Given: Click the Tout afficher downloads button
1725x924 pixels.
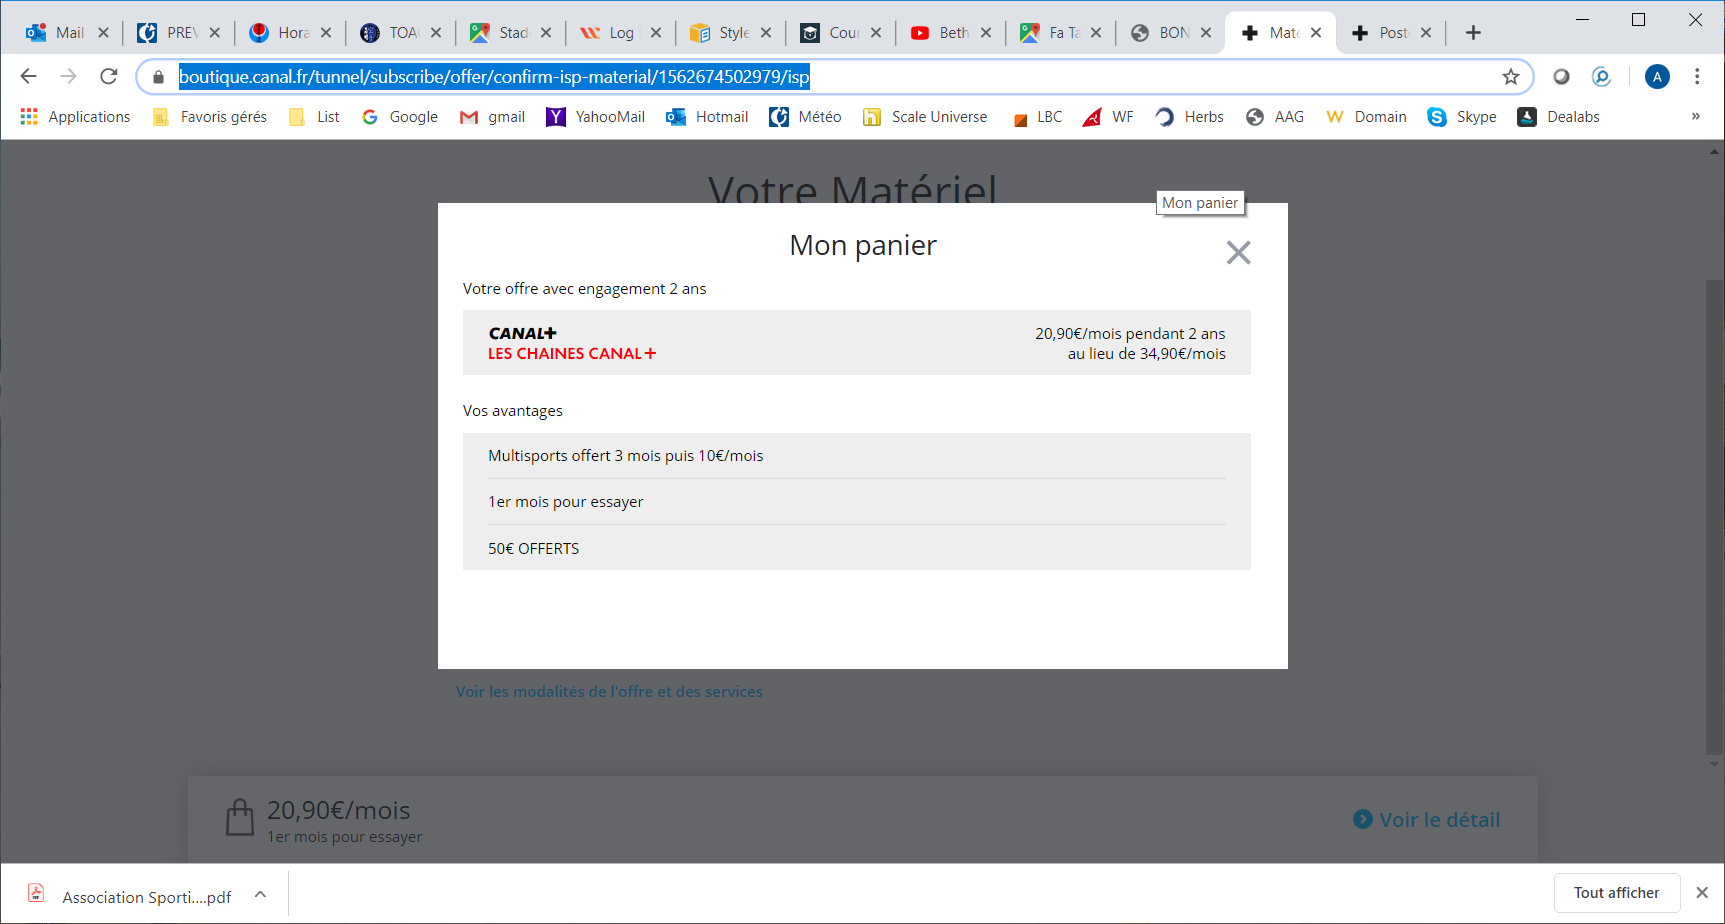Looking at the screenshot, I should pyautogui.click(x=1616, y=893).
